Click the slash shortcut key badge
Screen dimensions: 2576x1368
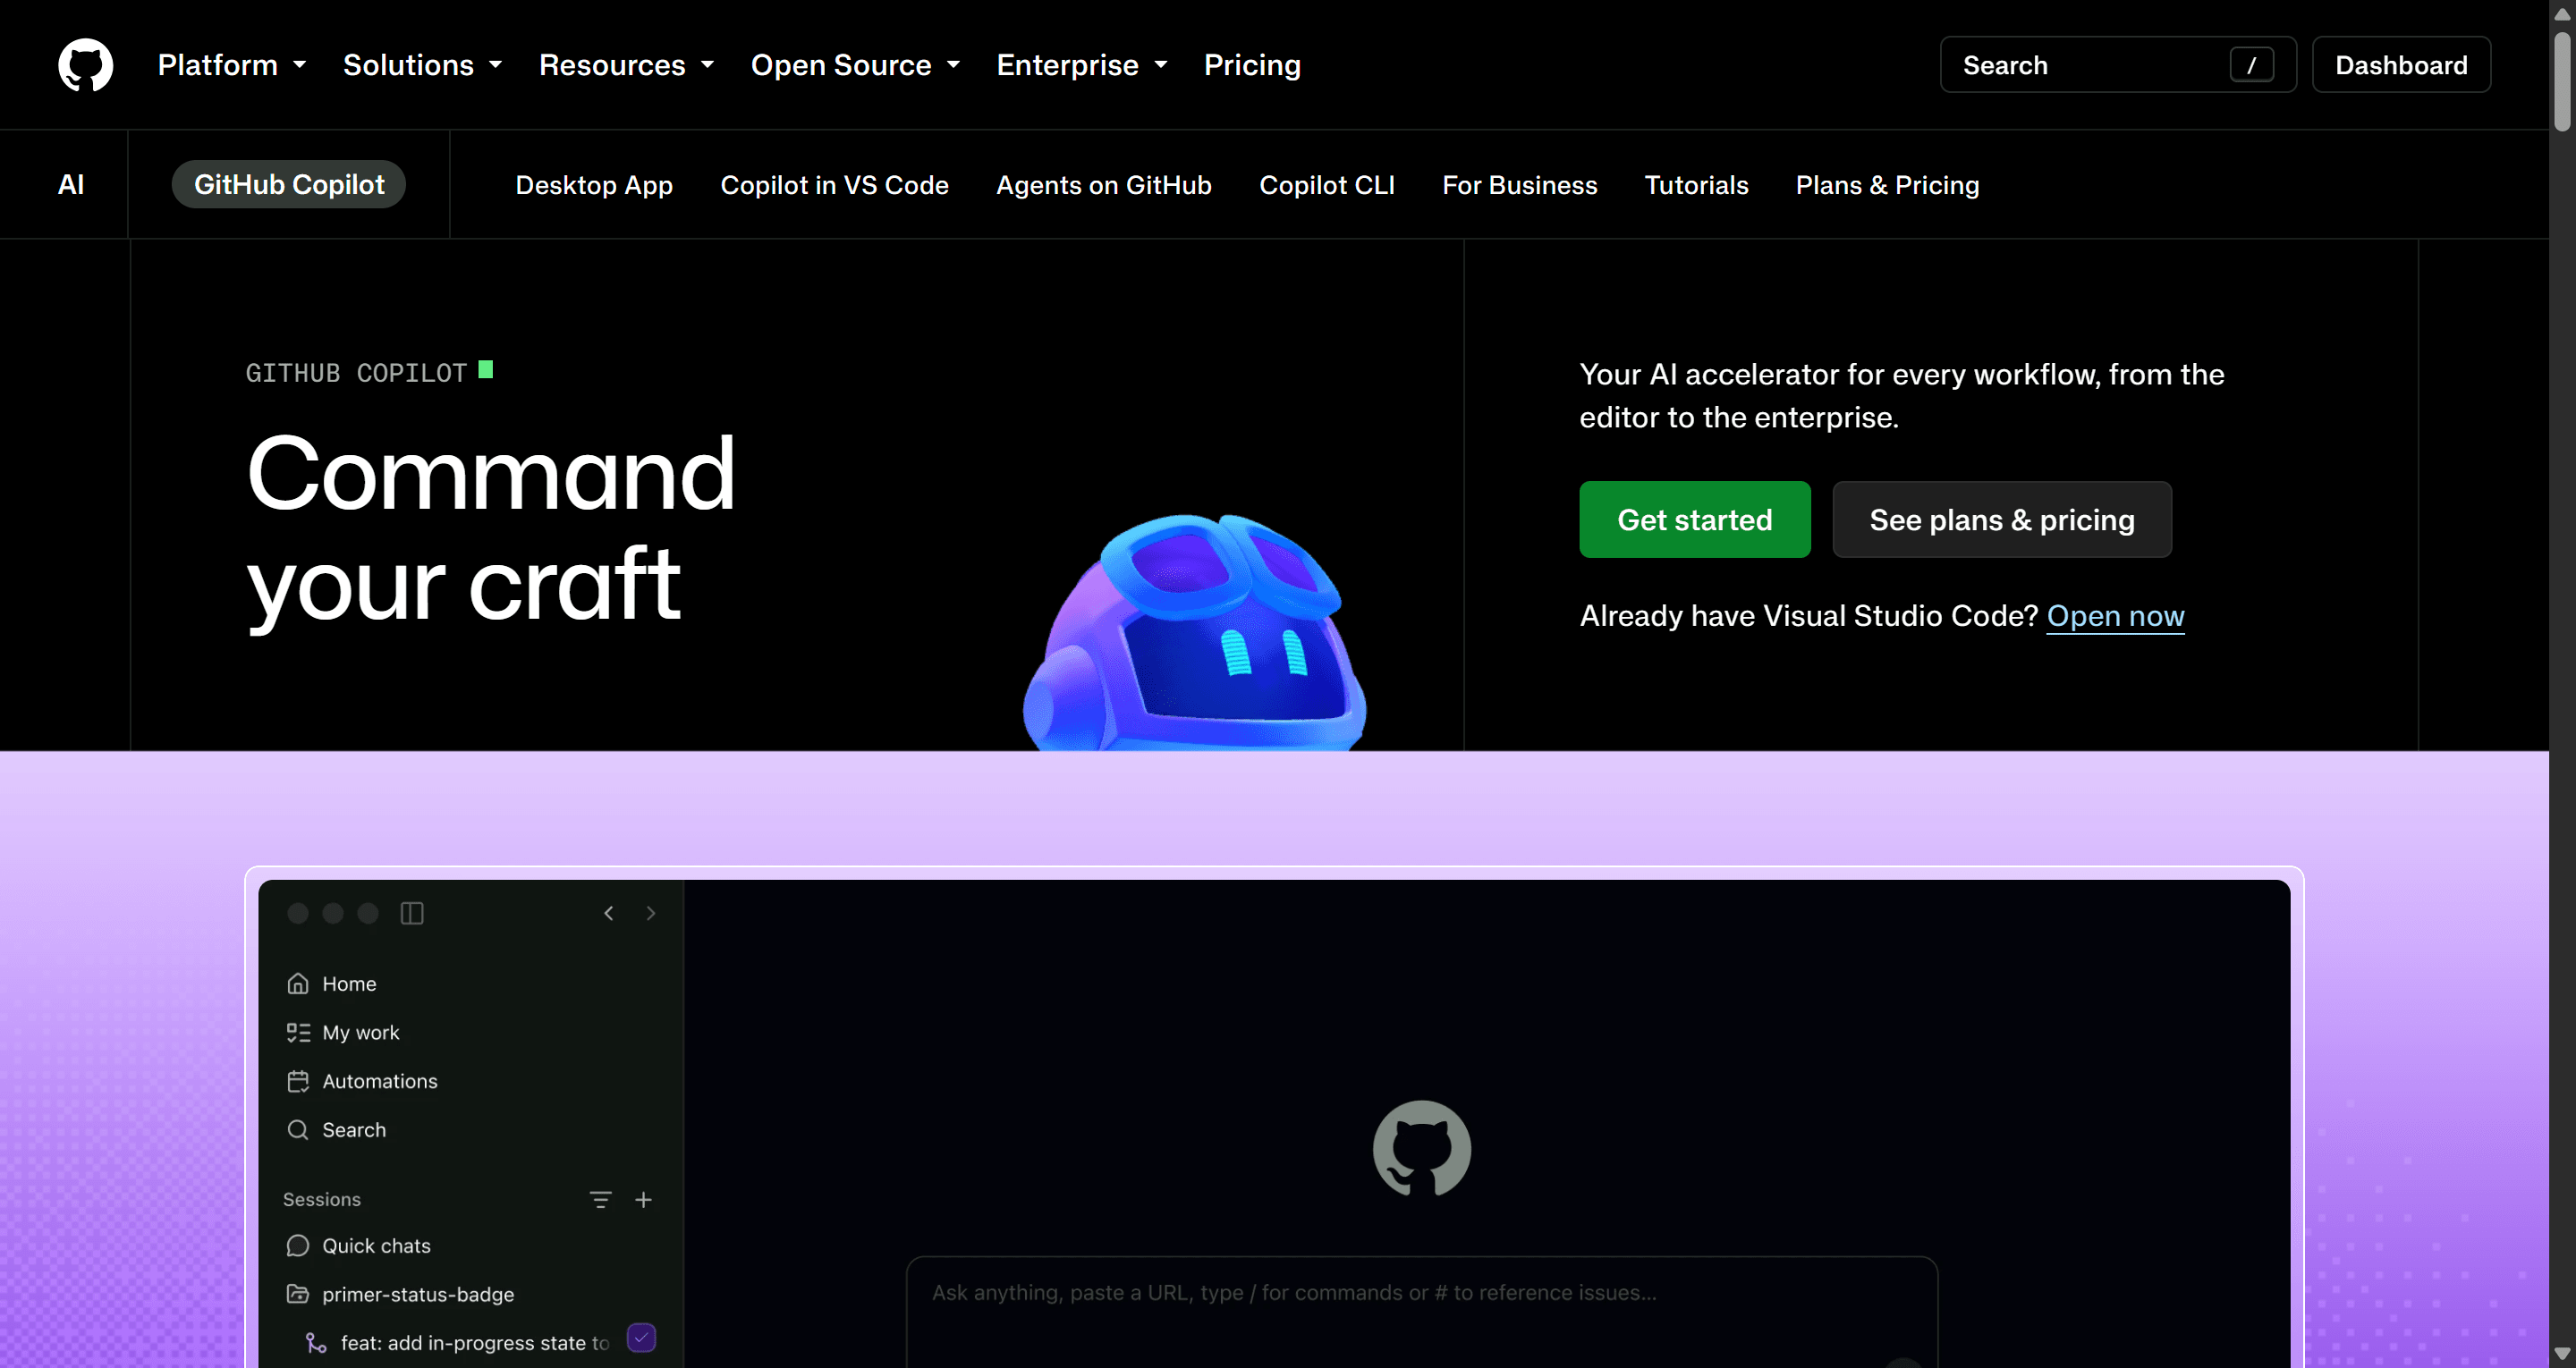click(x=2252, y=65)
